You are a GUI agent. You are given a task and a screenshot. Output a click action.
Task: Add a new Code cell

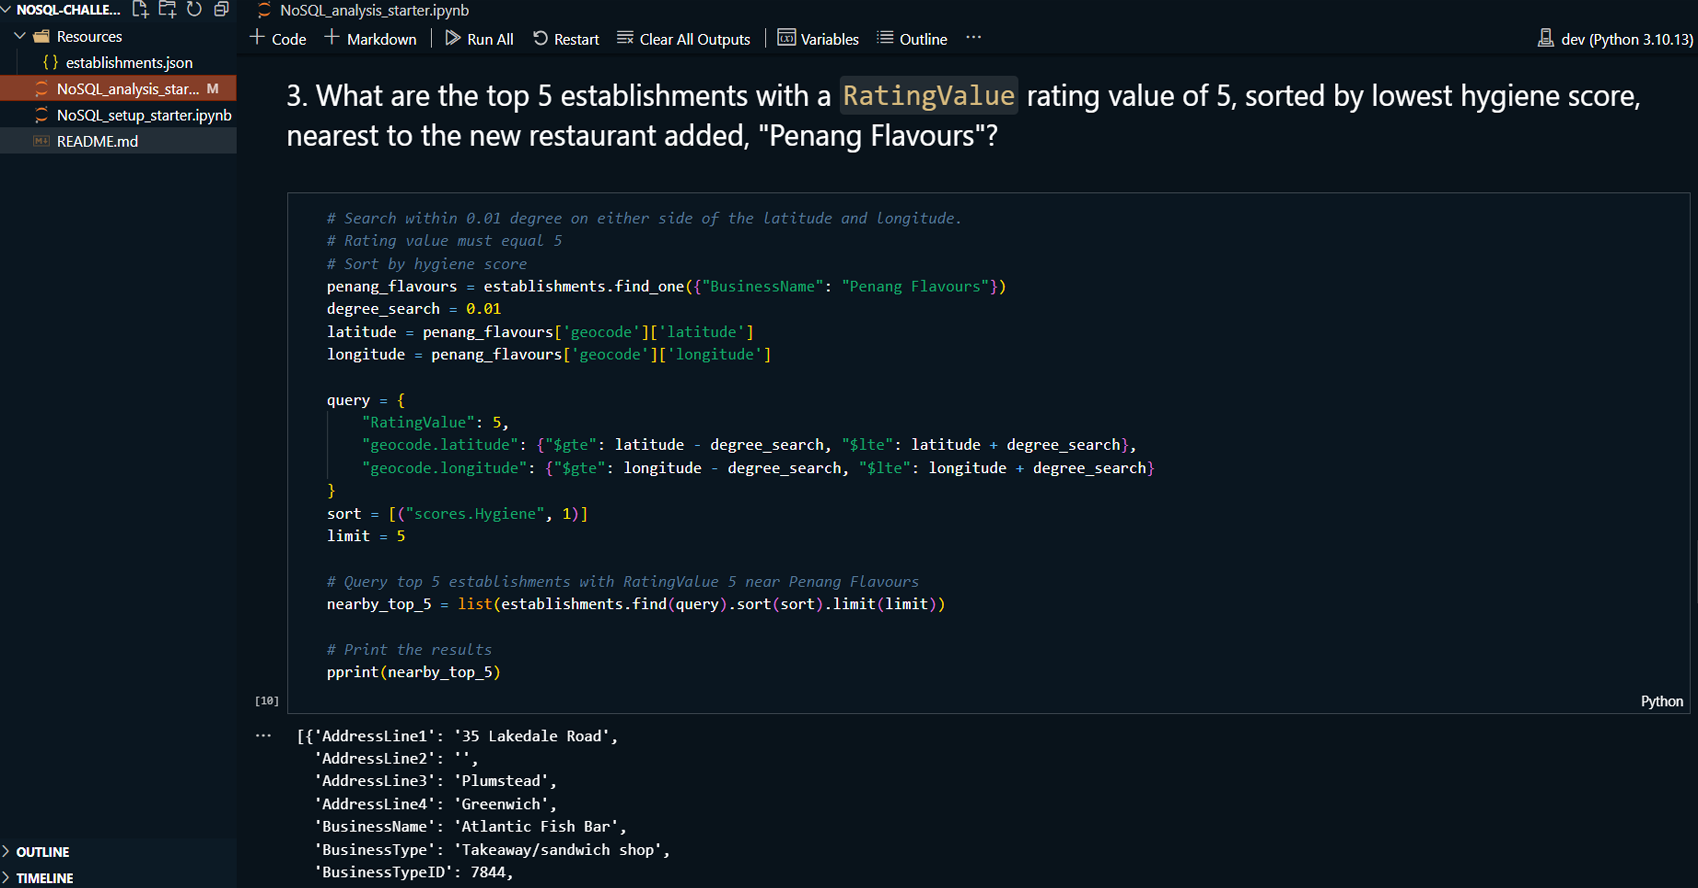tap(278, 39)
